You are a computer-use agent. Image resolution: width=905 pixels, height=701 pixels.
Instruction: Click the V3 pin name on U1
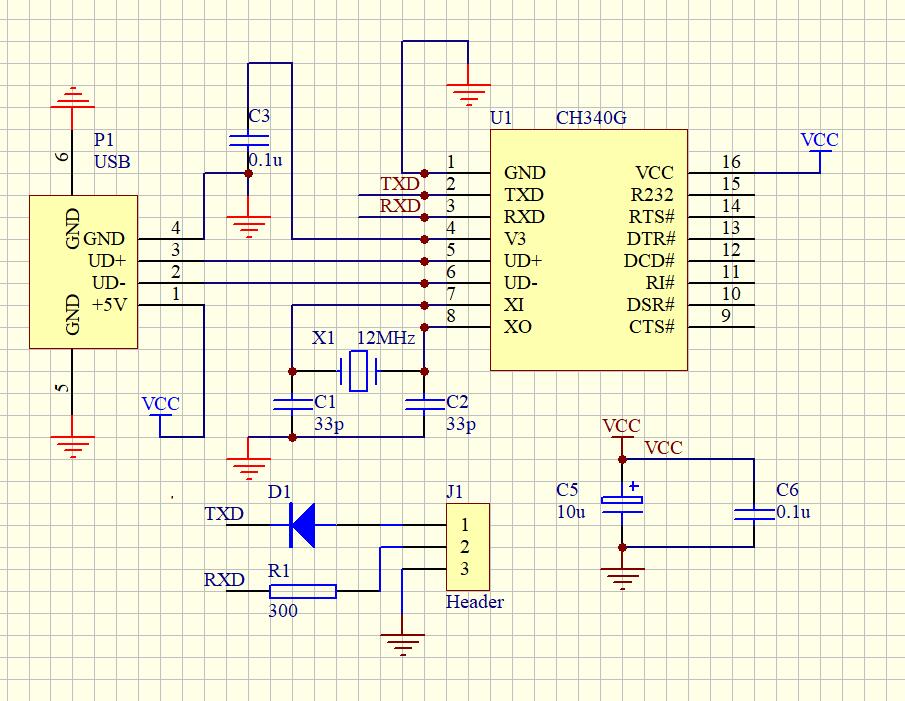(x=515, y=238)
